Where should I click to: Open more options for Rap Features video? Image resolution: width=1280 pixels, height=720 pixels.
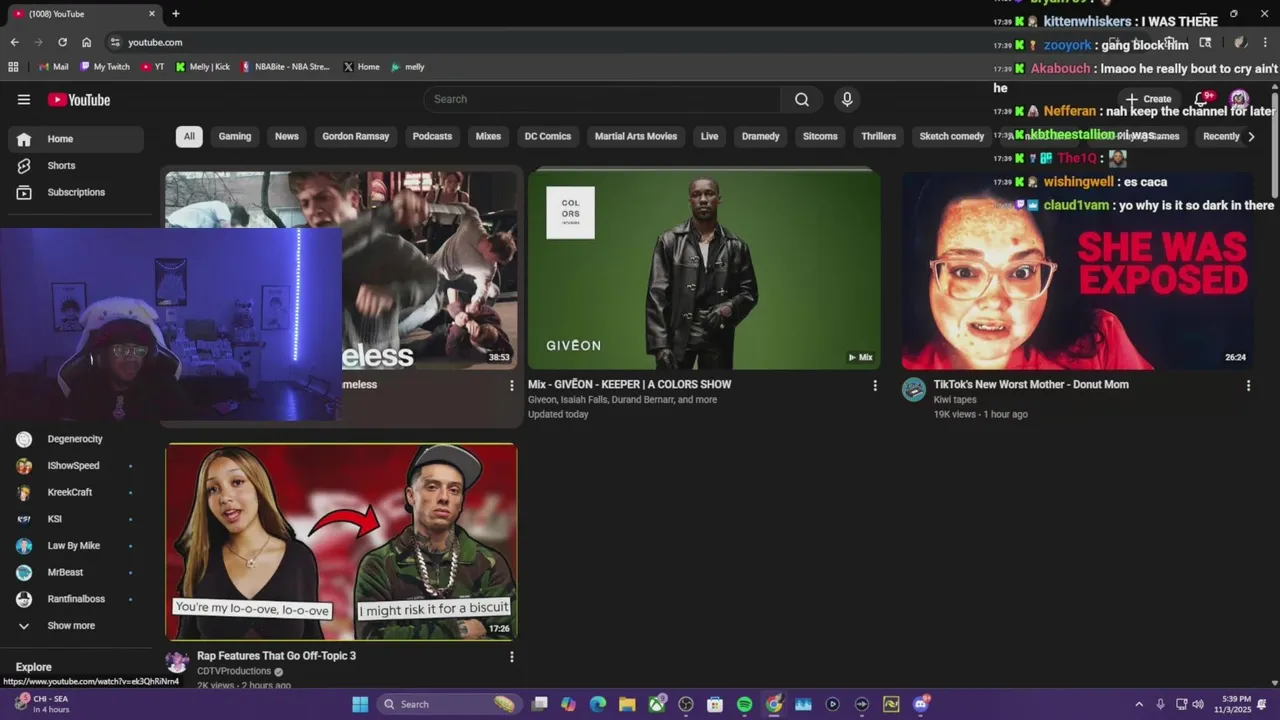[511, 657]
